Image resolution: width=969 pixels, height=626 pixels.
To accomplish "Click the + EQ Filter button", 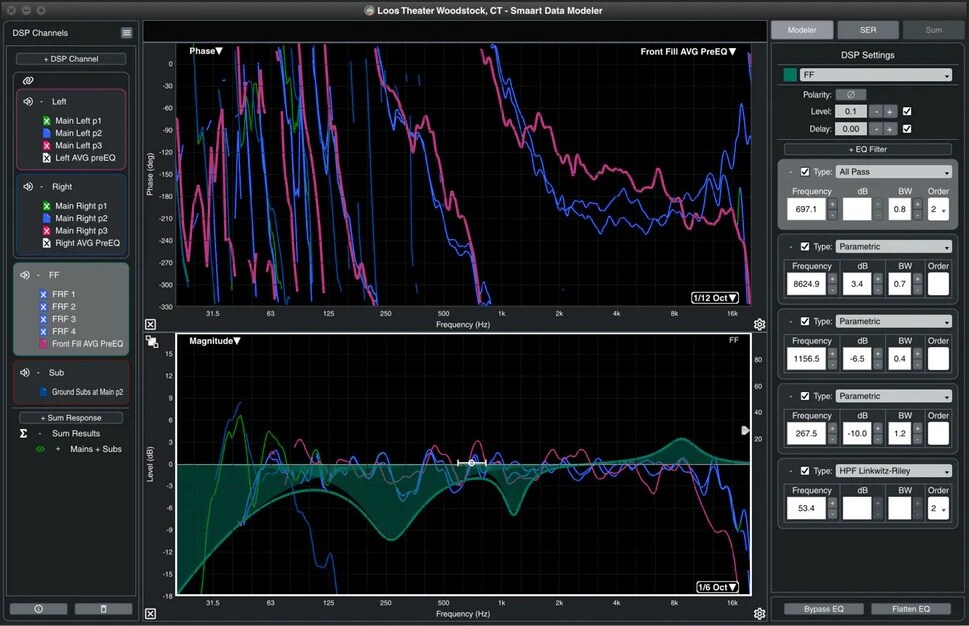I will 868,149.
